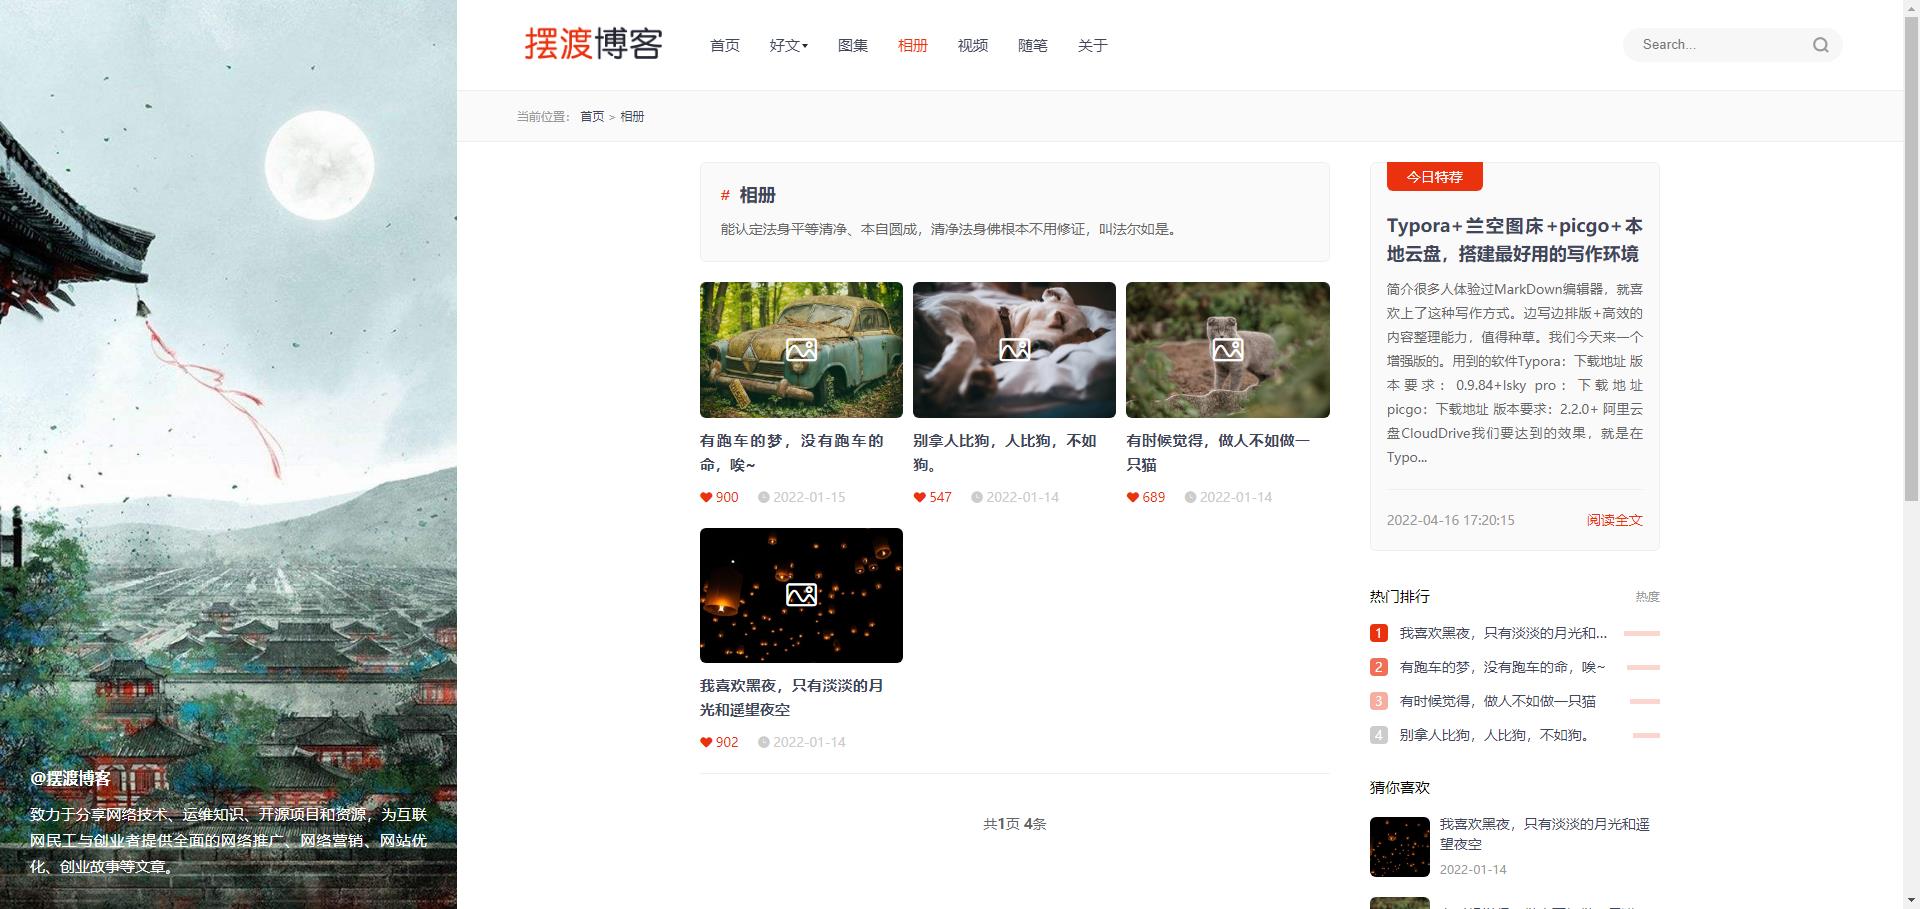
Task: Open the Typora+兰空图床+picgo featured article title
Action: [x=1514, y=240]
